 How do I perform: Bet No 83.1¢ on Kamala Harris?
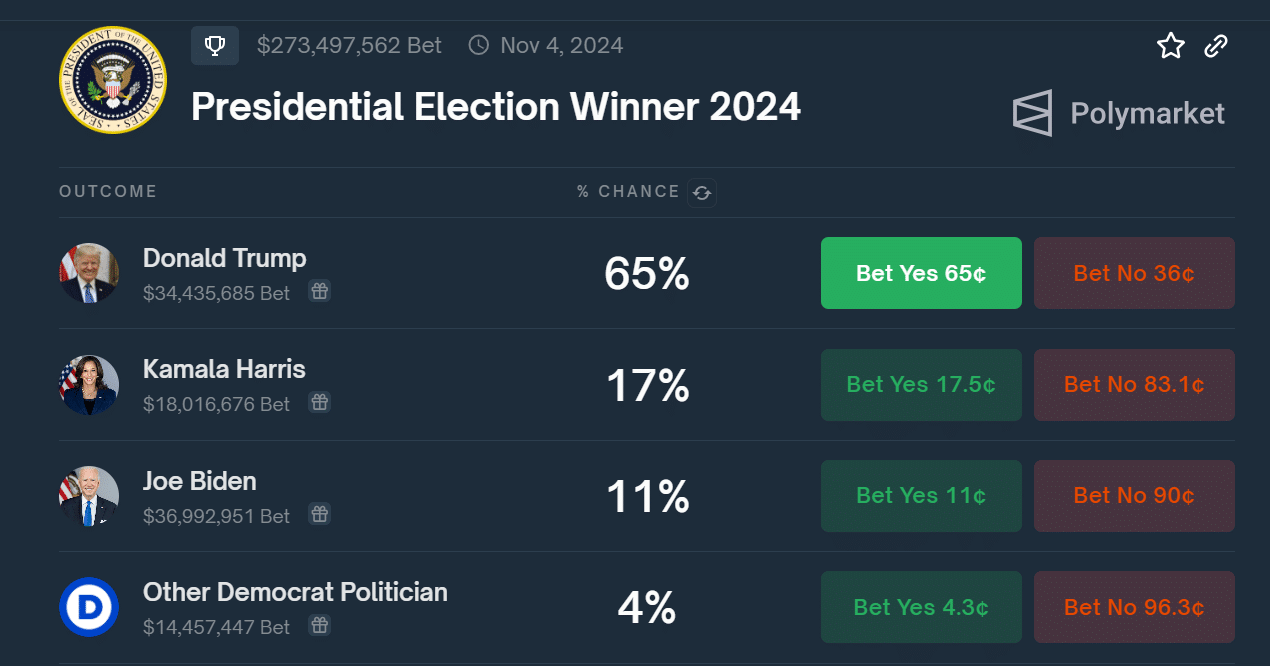tap(1134, 385)
